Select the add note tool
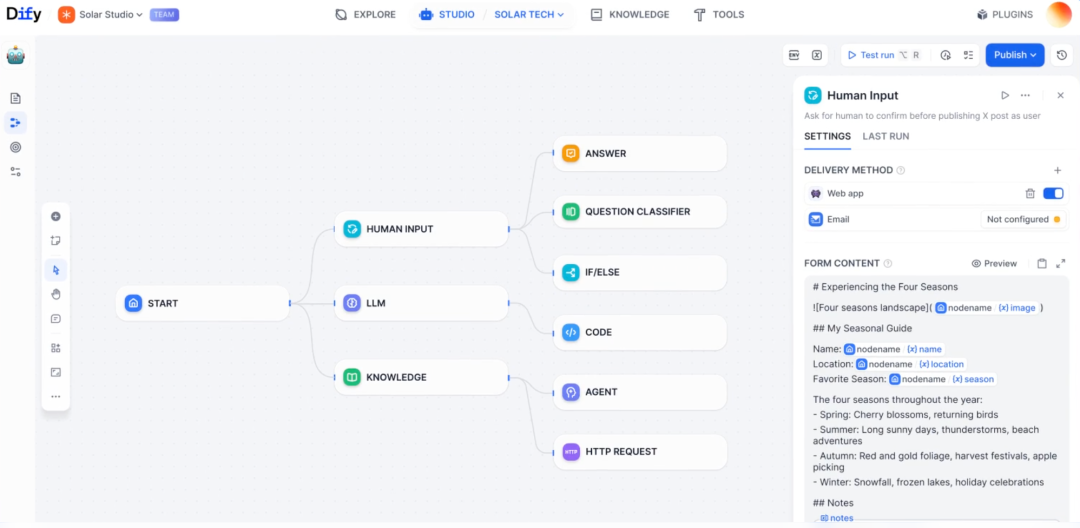Image resolution: width=1080 pixels, height=528 pixels. pos(56,240)
